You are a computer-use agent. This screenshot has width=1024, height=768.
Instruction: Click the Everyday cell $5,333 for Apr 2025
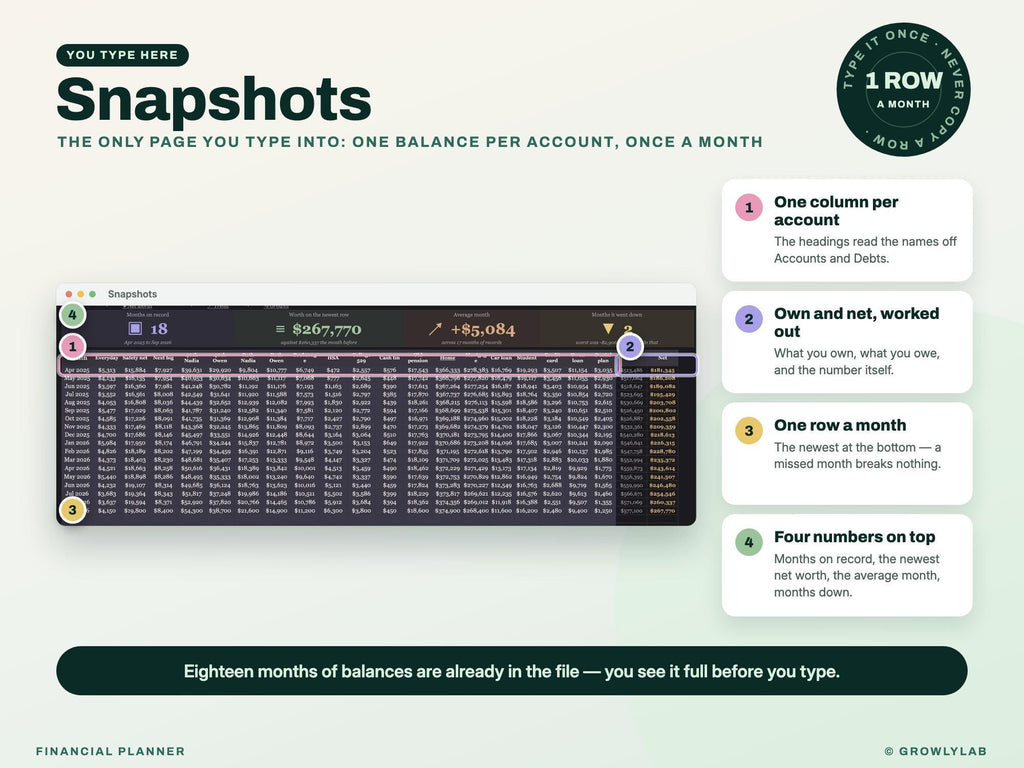point(106,370)
